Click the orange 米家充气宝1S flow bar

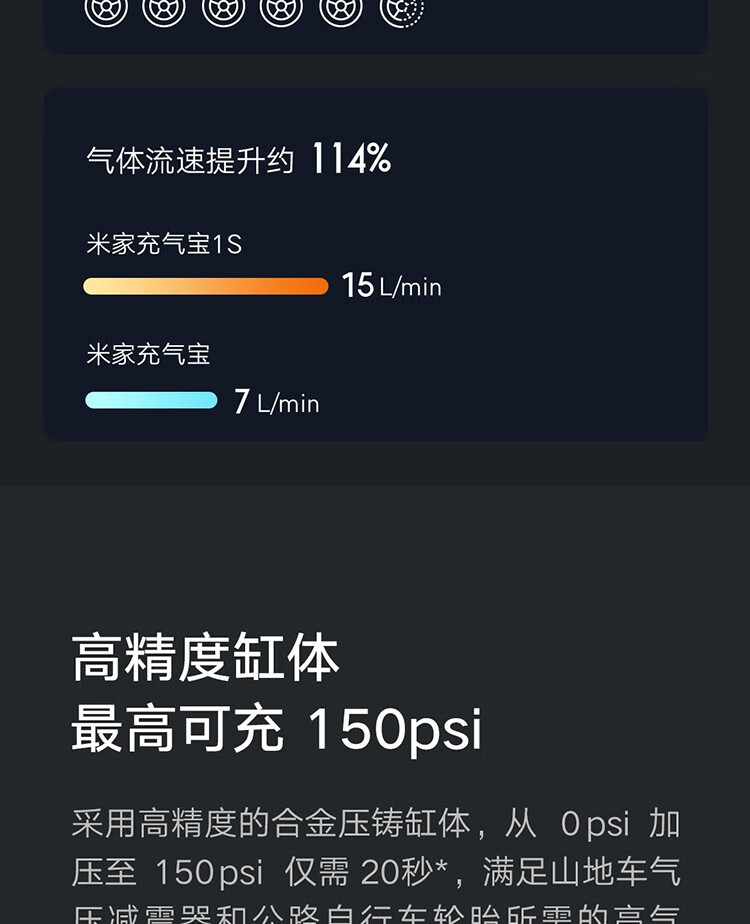pyautogui.click(x=206, y=287)
